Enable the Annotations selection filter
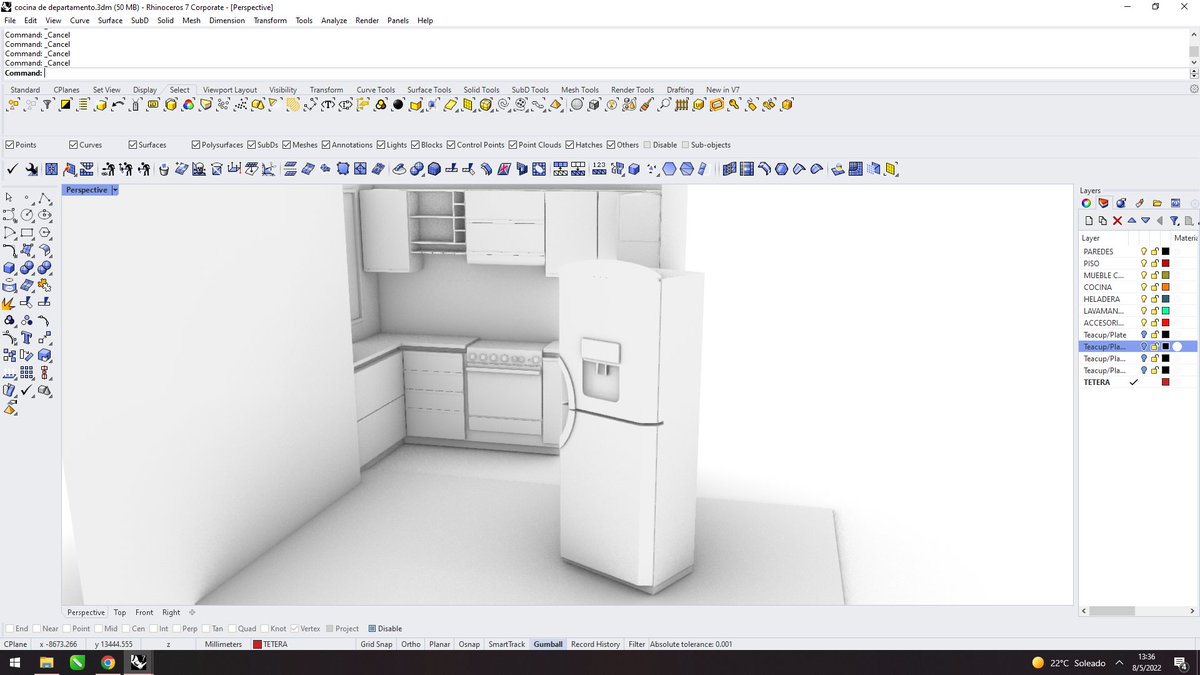Viewport: 1200px width, 675px height. (327, 144)
